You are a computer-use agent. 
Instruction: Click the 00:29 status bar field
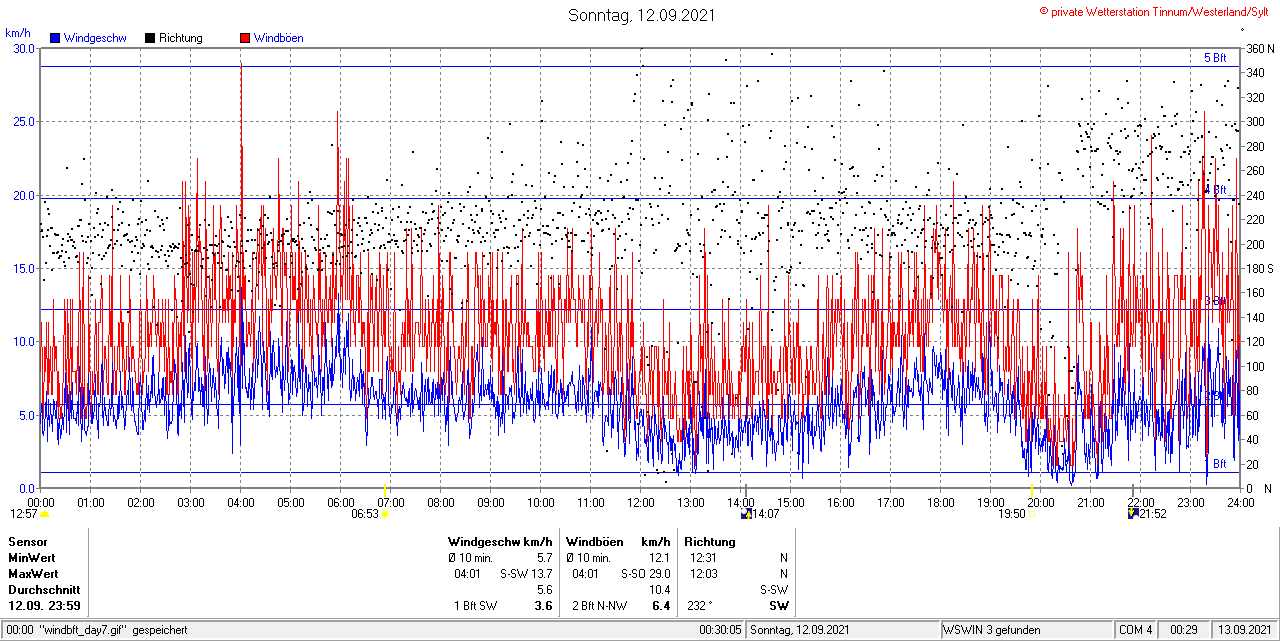tap(1184, 630)
